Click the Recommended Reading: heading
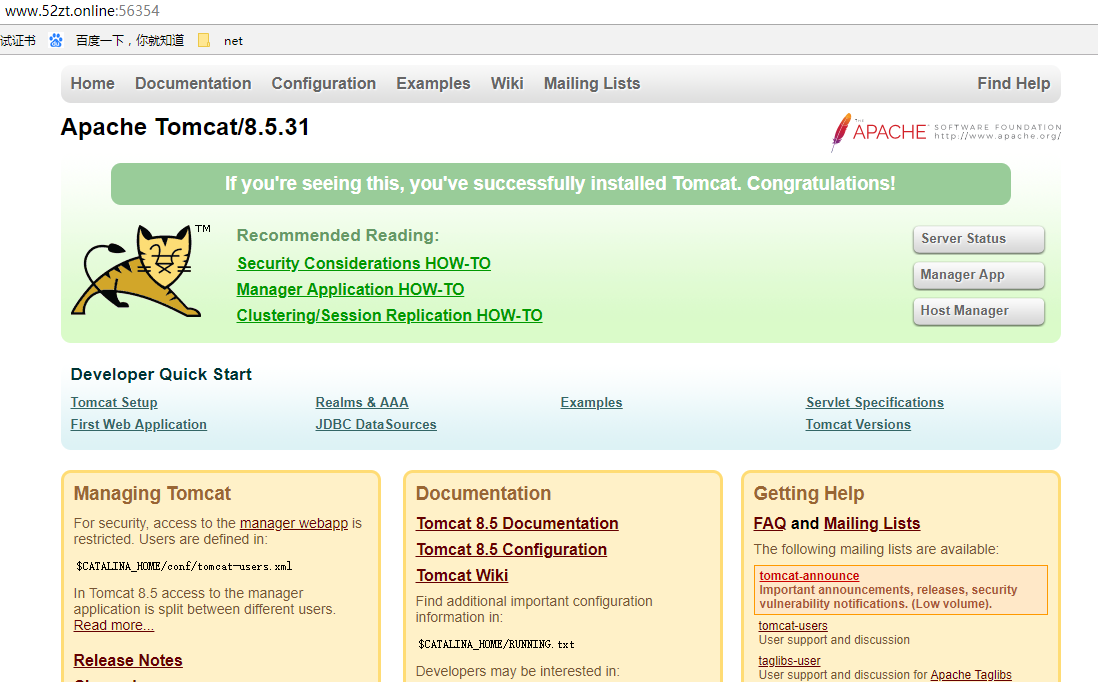This screenshot has height=682, width=1098. tap(338, 235)
